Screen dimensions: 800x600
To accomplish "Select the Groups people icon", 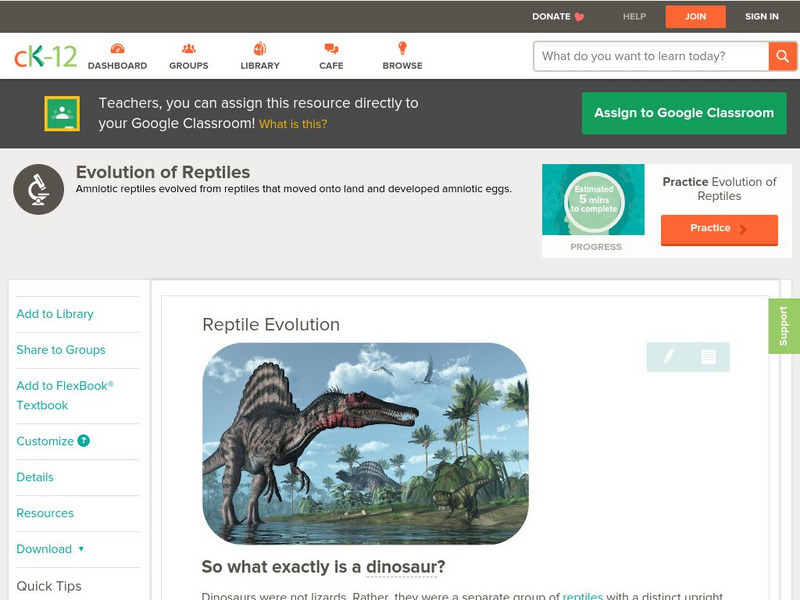I will (x=188, y=47).
